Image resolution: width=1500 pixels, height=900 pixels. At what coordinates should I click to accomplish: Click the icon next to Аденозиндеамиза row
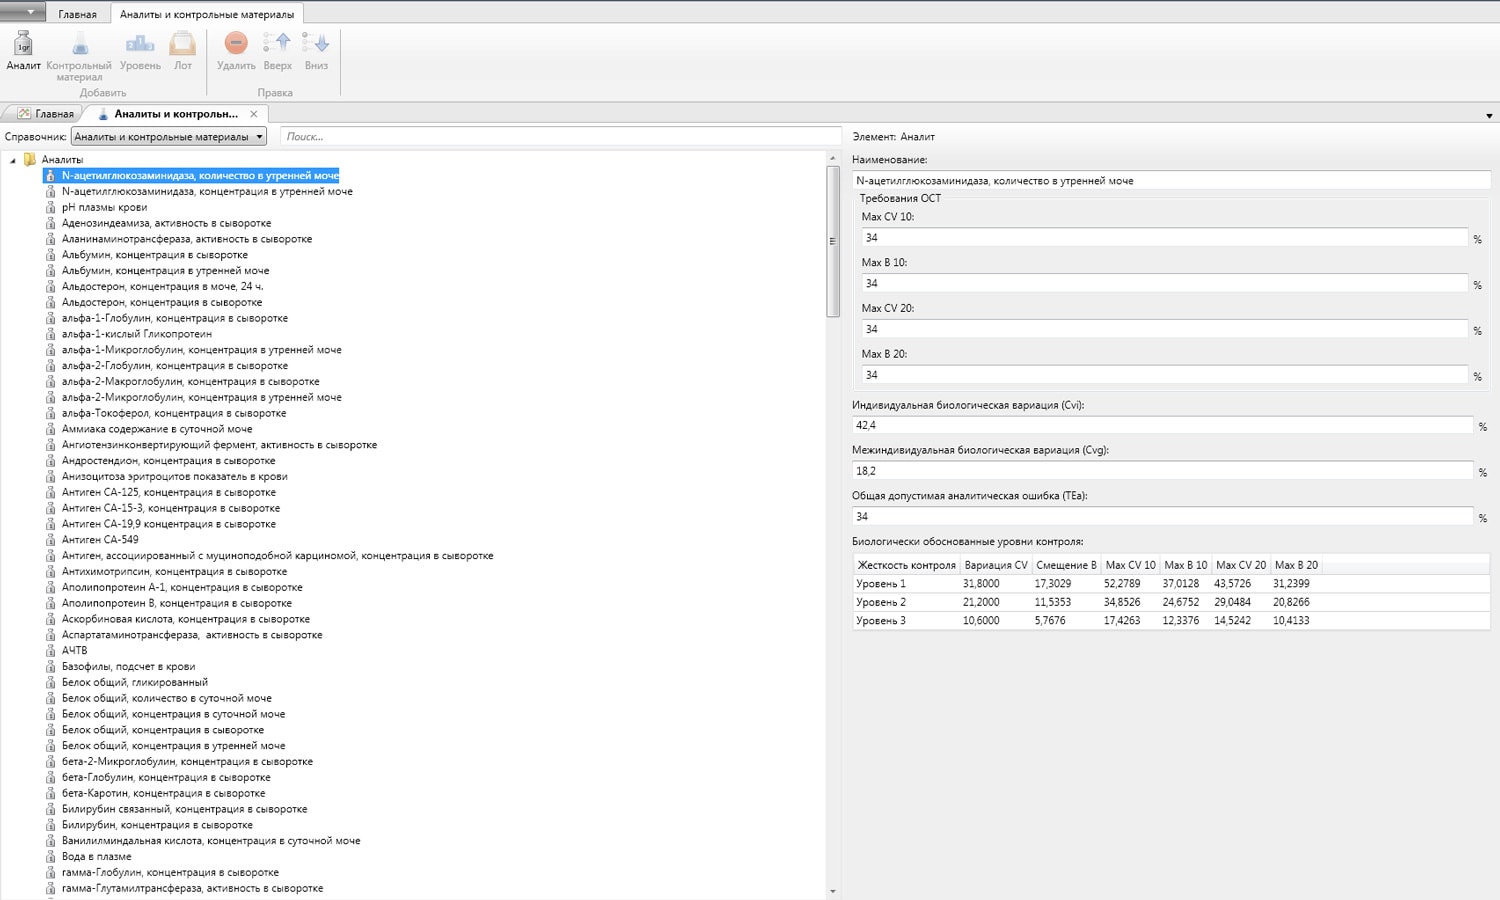50,223
